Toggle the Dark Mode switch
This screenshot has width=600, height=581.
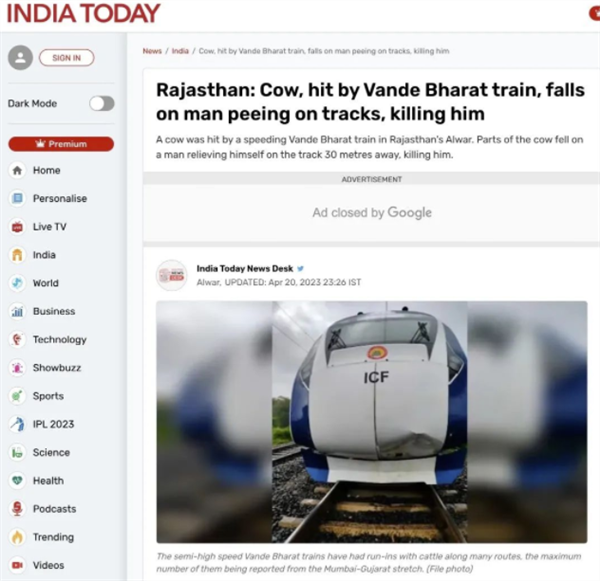102,103
